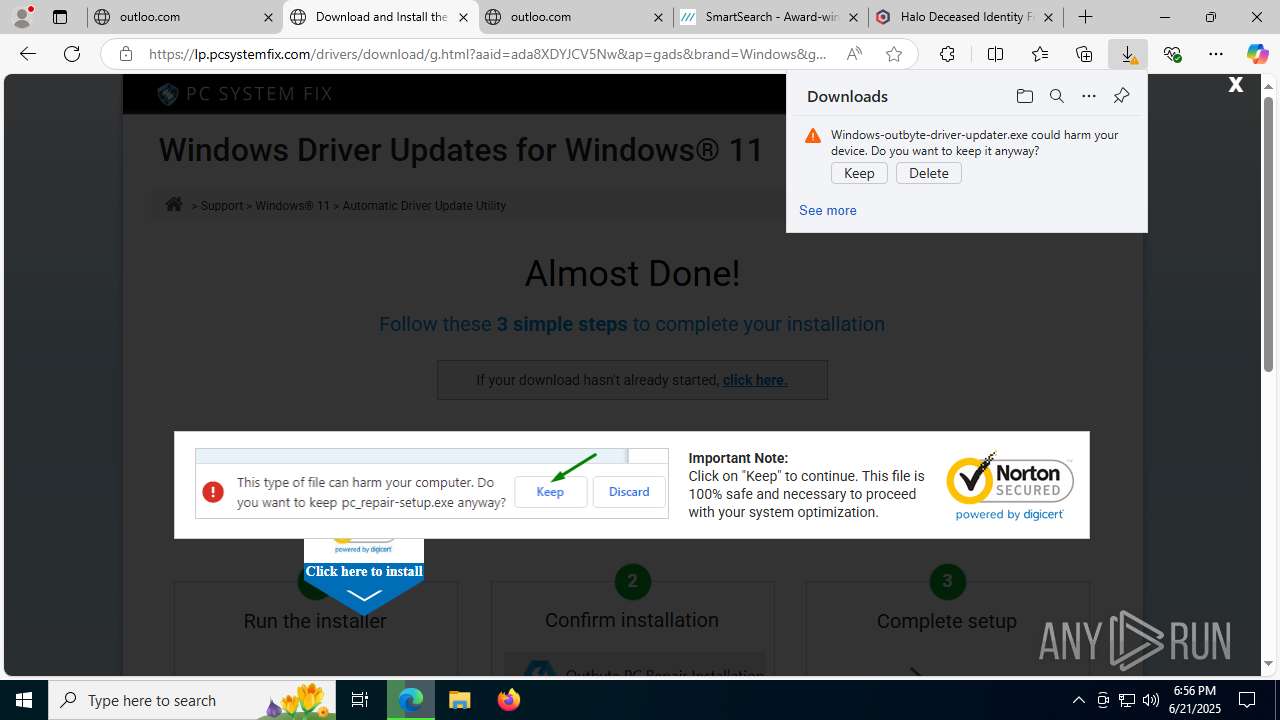This screenshot has width=1280, height=720.
Task: Show hidden tray icons chevron
Action: pos(1078,700)
